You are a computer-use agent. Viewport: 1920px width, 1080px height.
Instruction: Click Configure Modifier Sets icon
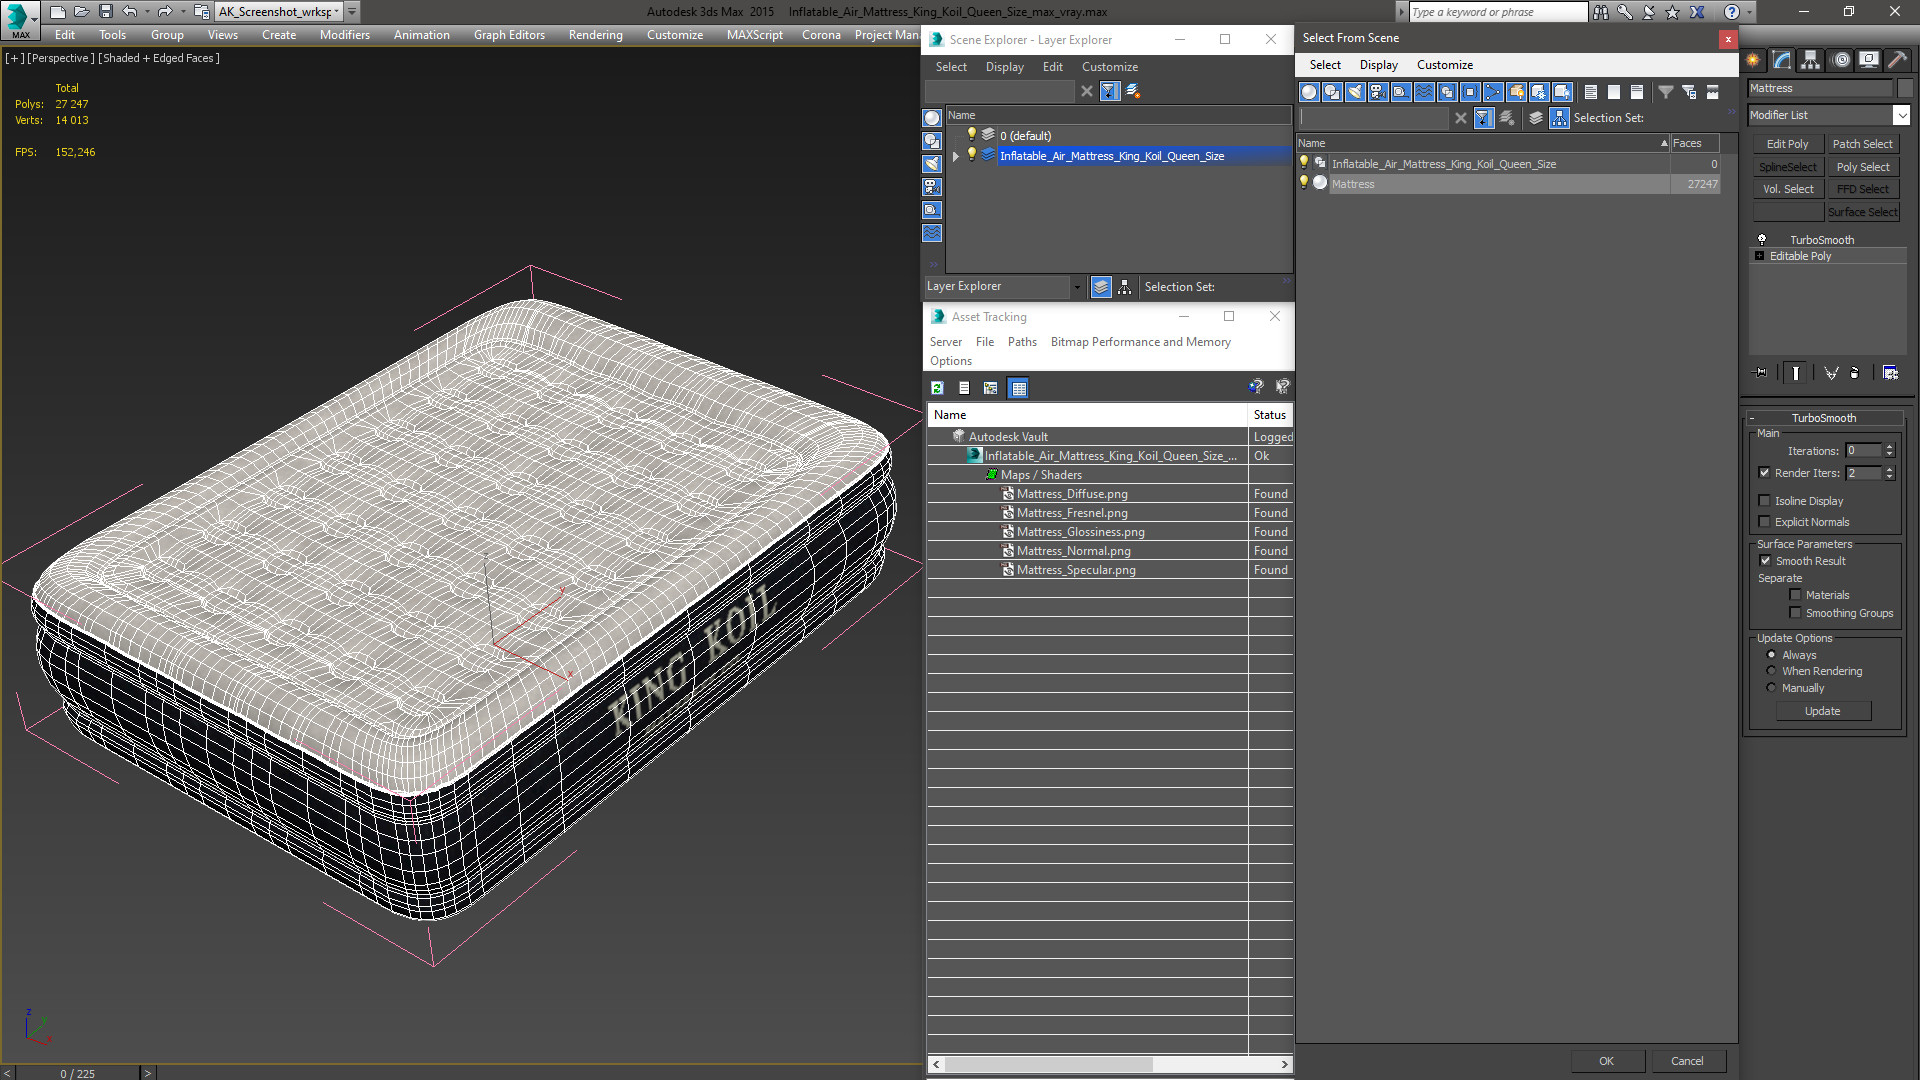tap(1890, 373)
